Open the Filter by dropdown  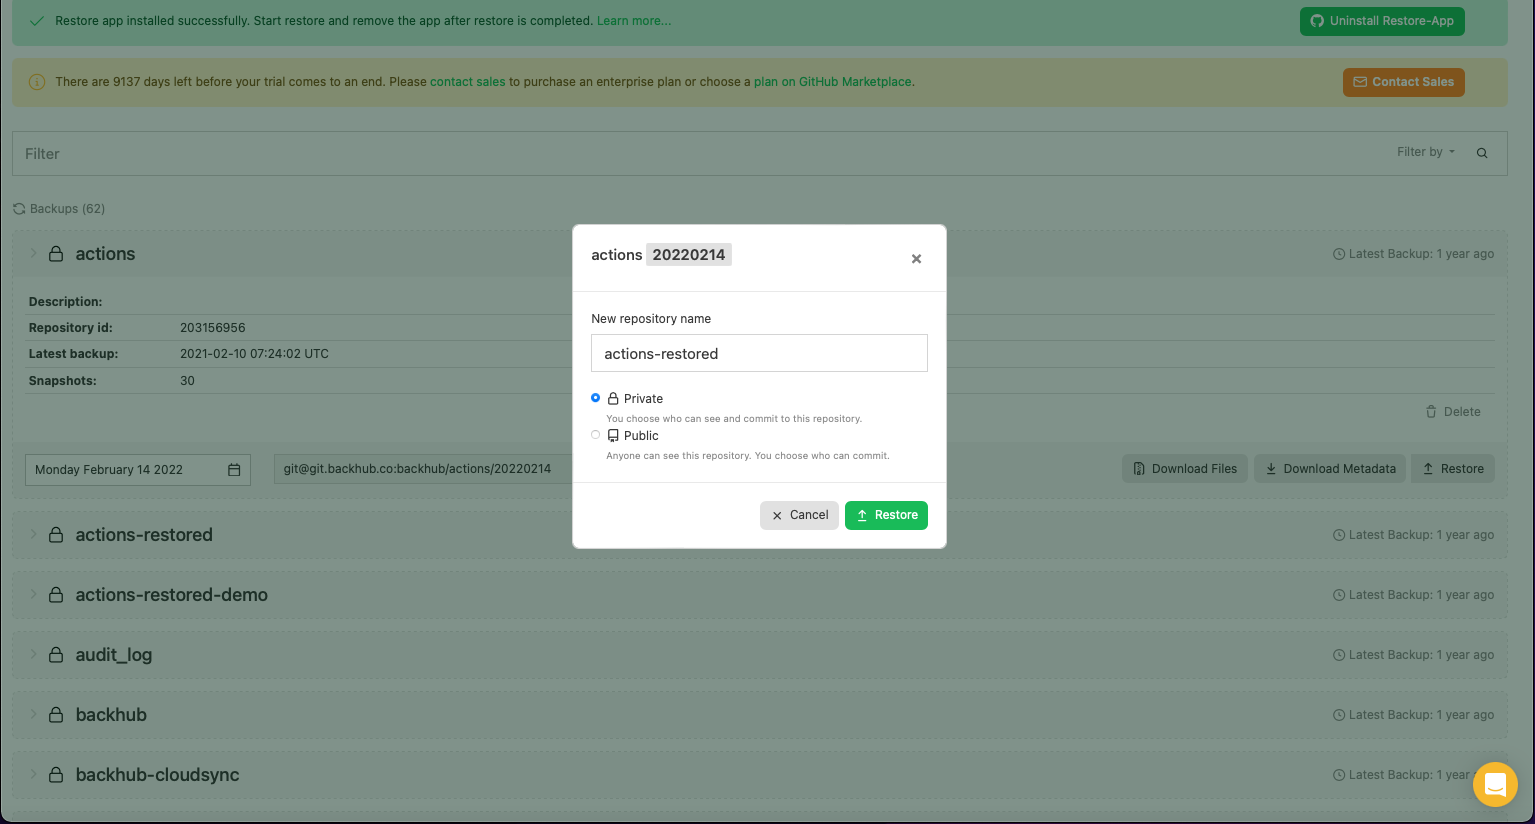coord(1425,151)
